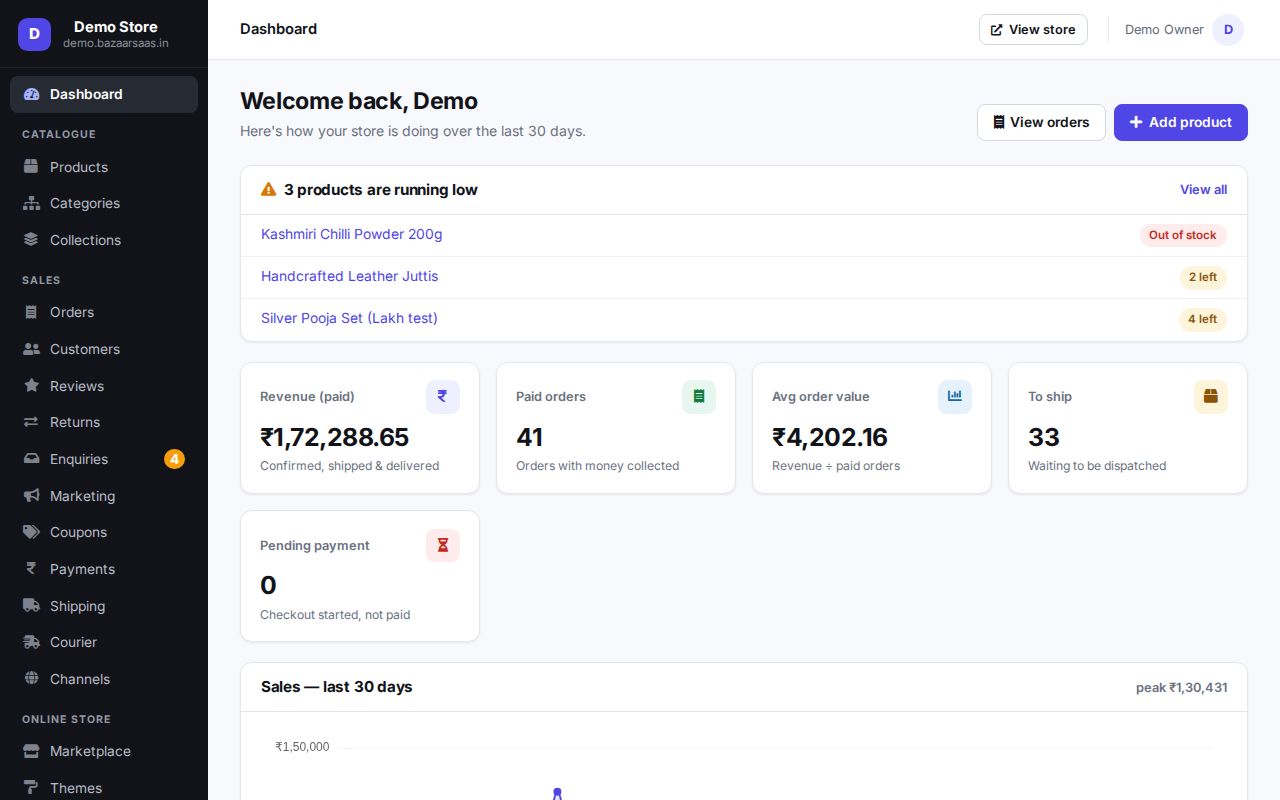Click the hourglass icon on Pending payment card
The width and height of the screenshot is (1280, 800).
click(x=443, y=545)
